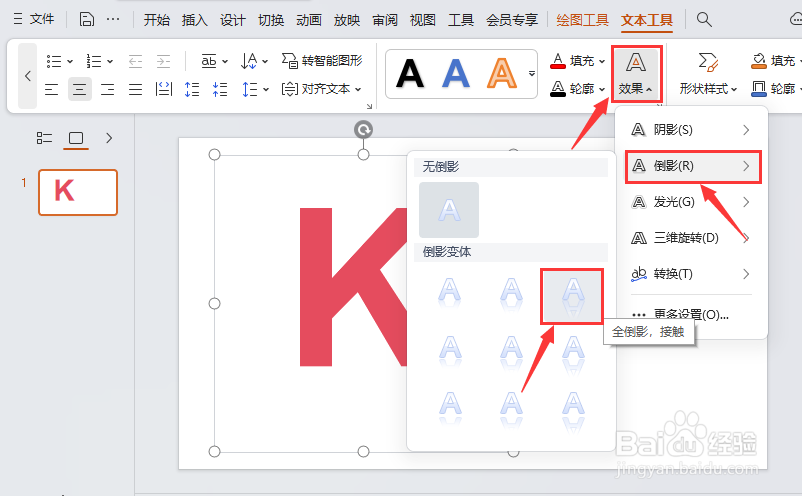Open the 发光(G) submenu
The width and height of the screenshot is (802, 496).
(x=691, y=202)
